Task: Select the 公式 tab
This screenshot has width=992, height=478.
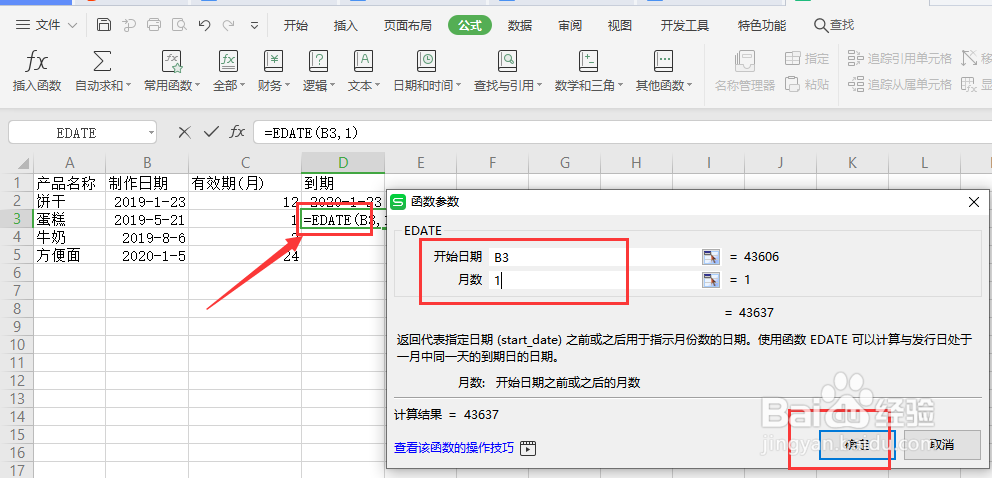Action: [469, 25]
